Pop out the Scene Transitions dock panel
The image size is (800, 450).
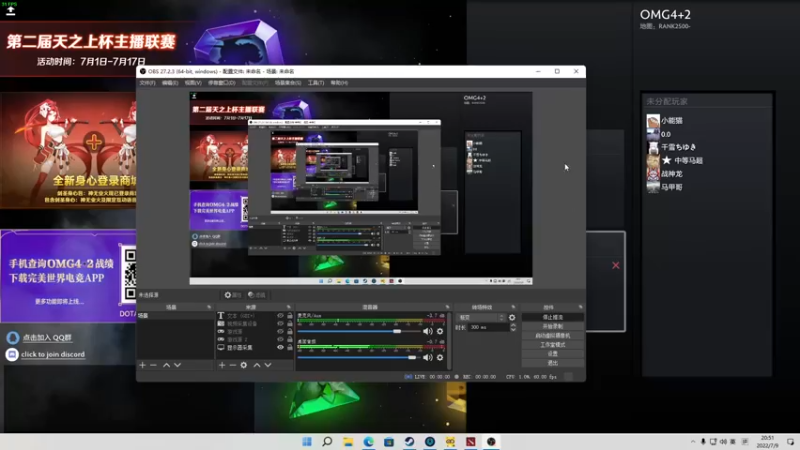tap(513, 307)
